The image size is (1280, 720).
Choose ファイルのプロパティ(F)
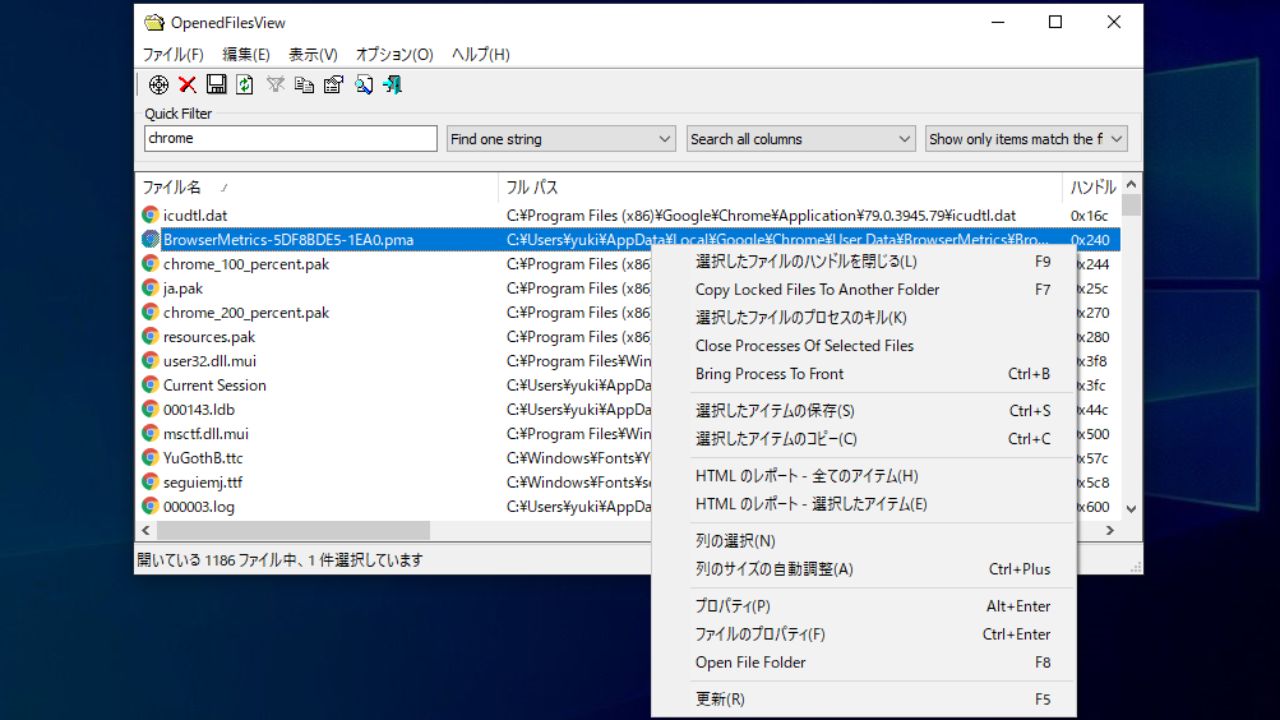coord(864,634)
